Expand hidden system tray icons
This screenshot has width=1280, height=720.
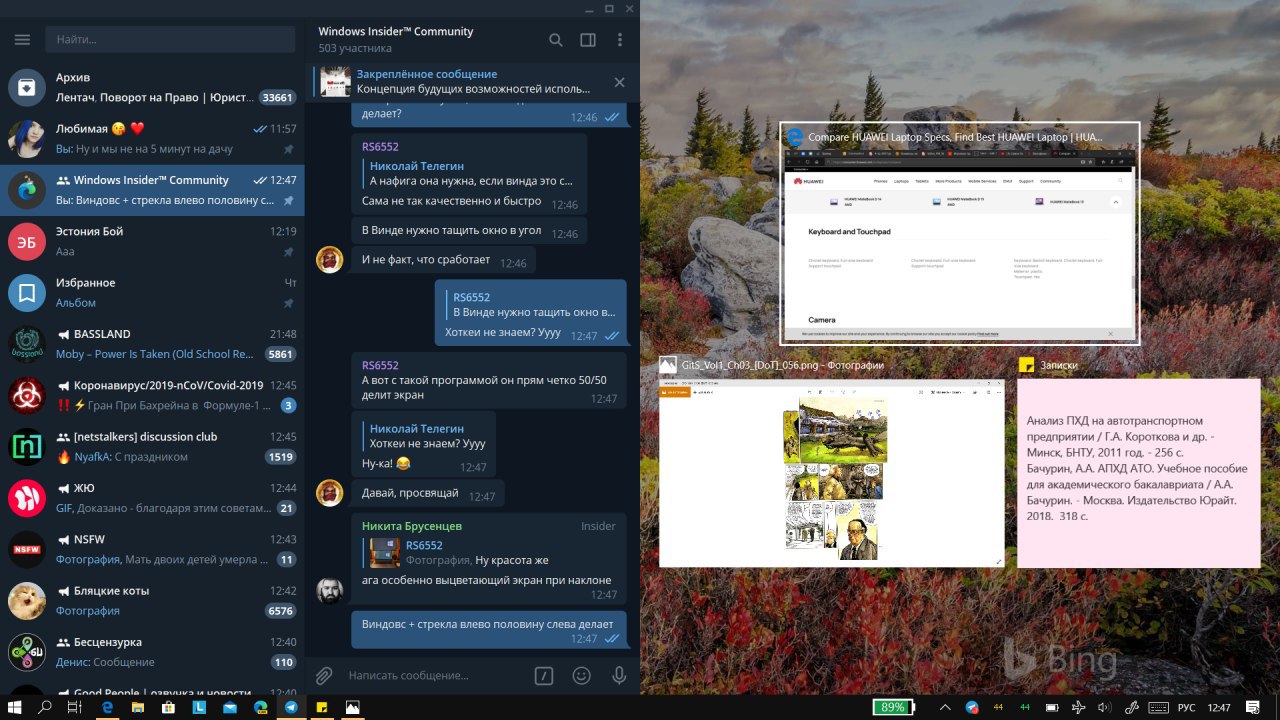click(x=946, y=707)
